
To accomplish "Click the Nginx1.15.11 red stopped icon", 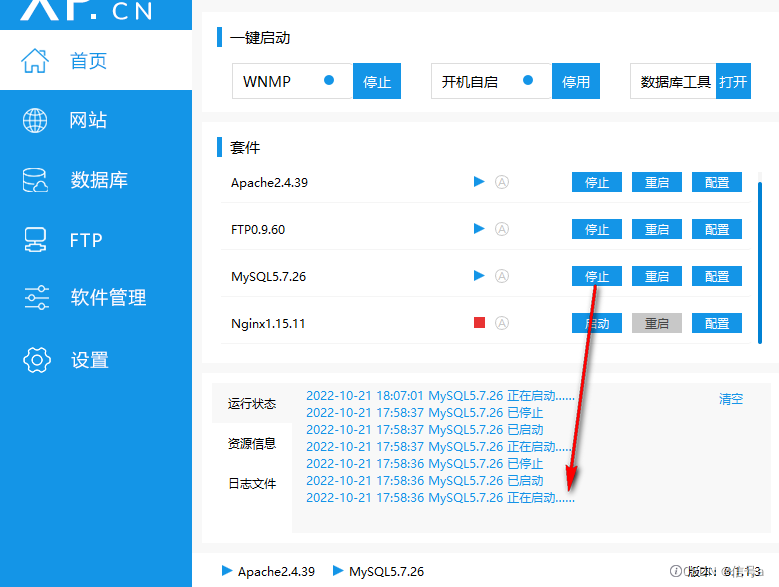I will coord(479,323).
